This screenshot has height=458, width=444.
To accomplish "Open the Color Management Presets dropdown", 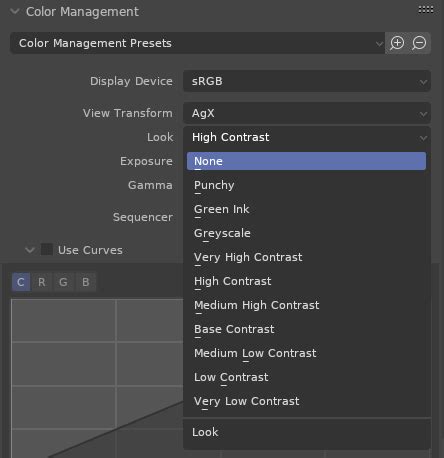I will point(198,43).
